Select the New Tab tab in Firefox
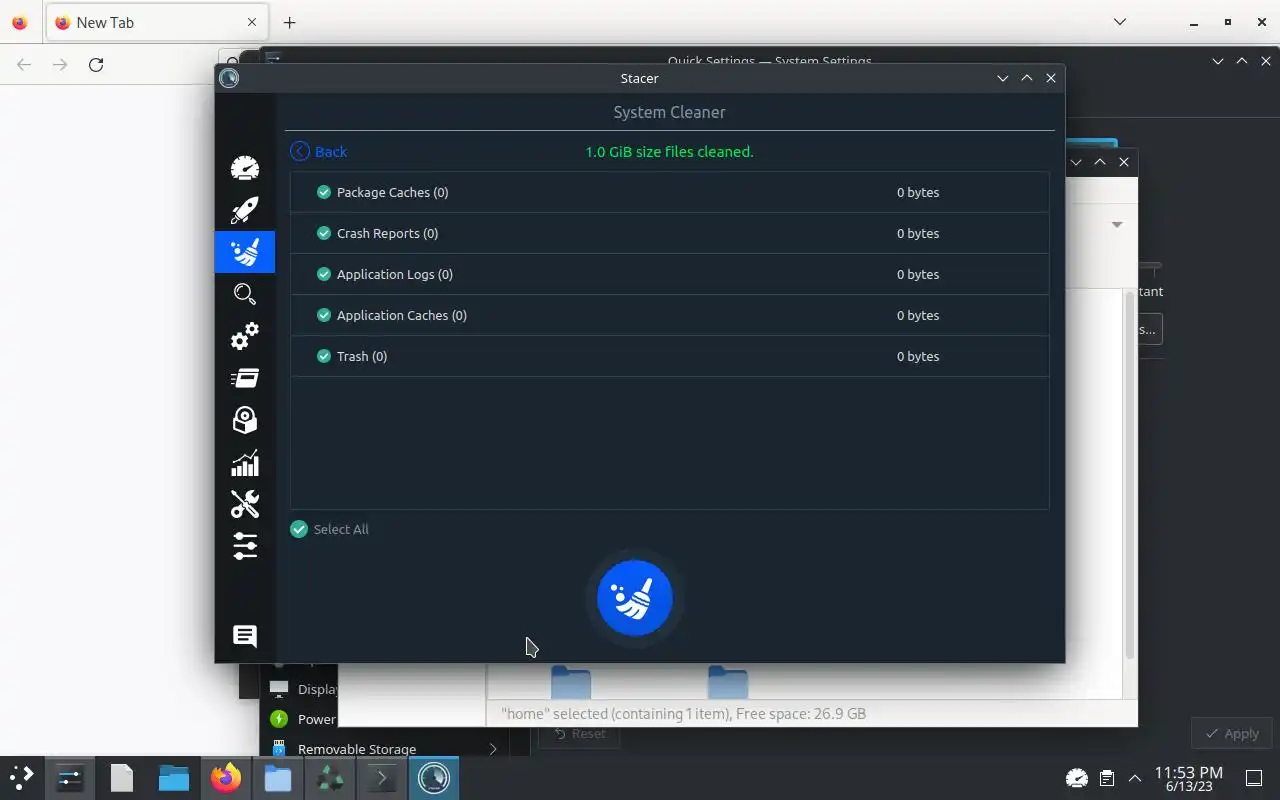 click(x=156, y=22)
